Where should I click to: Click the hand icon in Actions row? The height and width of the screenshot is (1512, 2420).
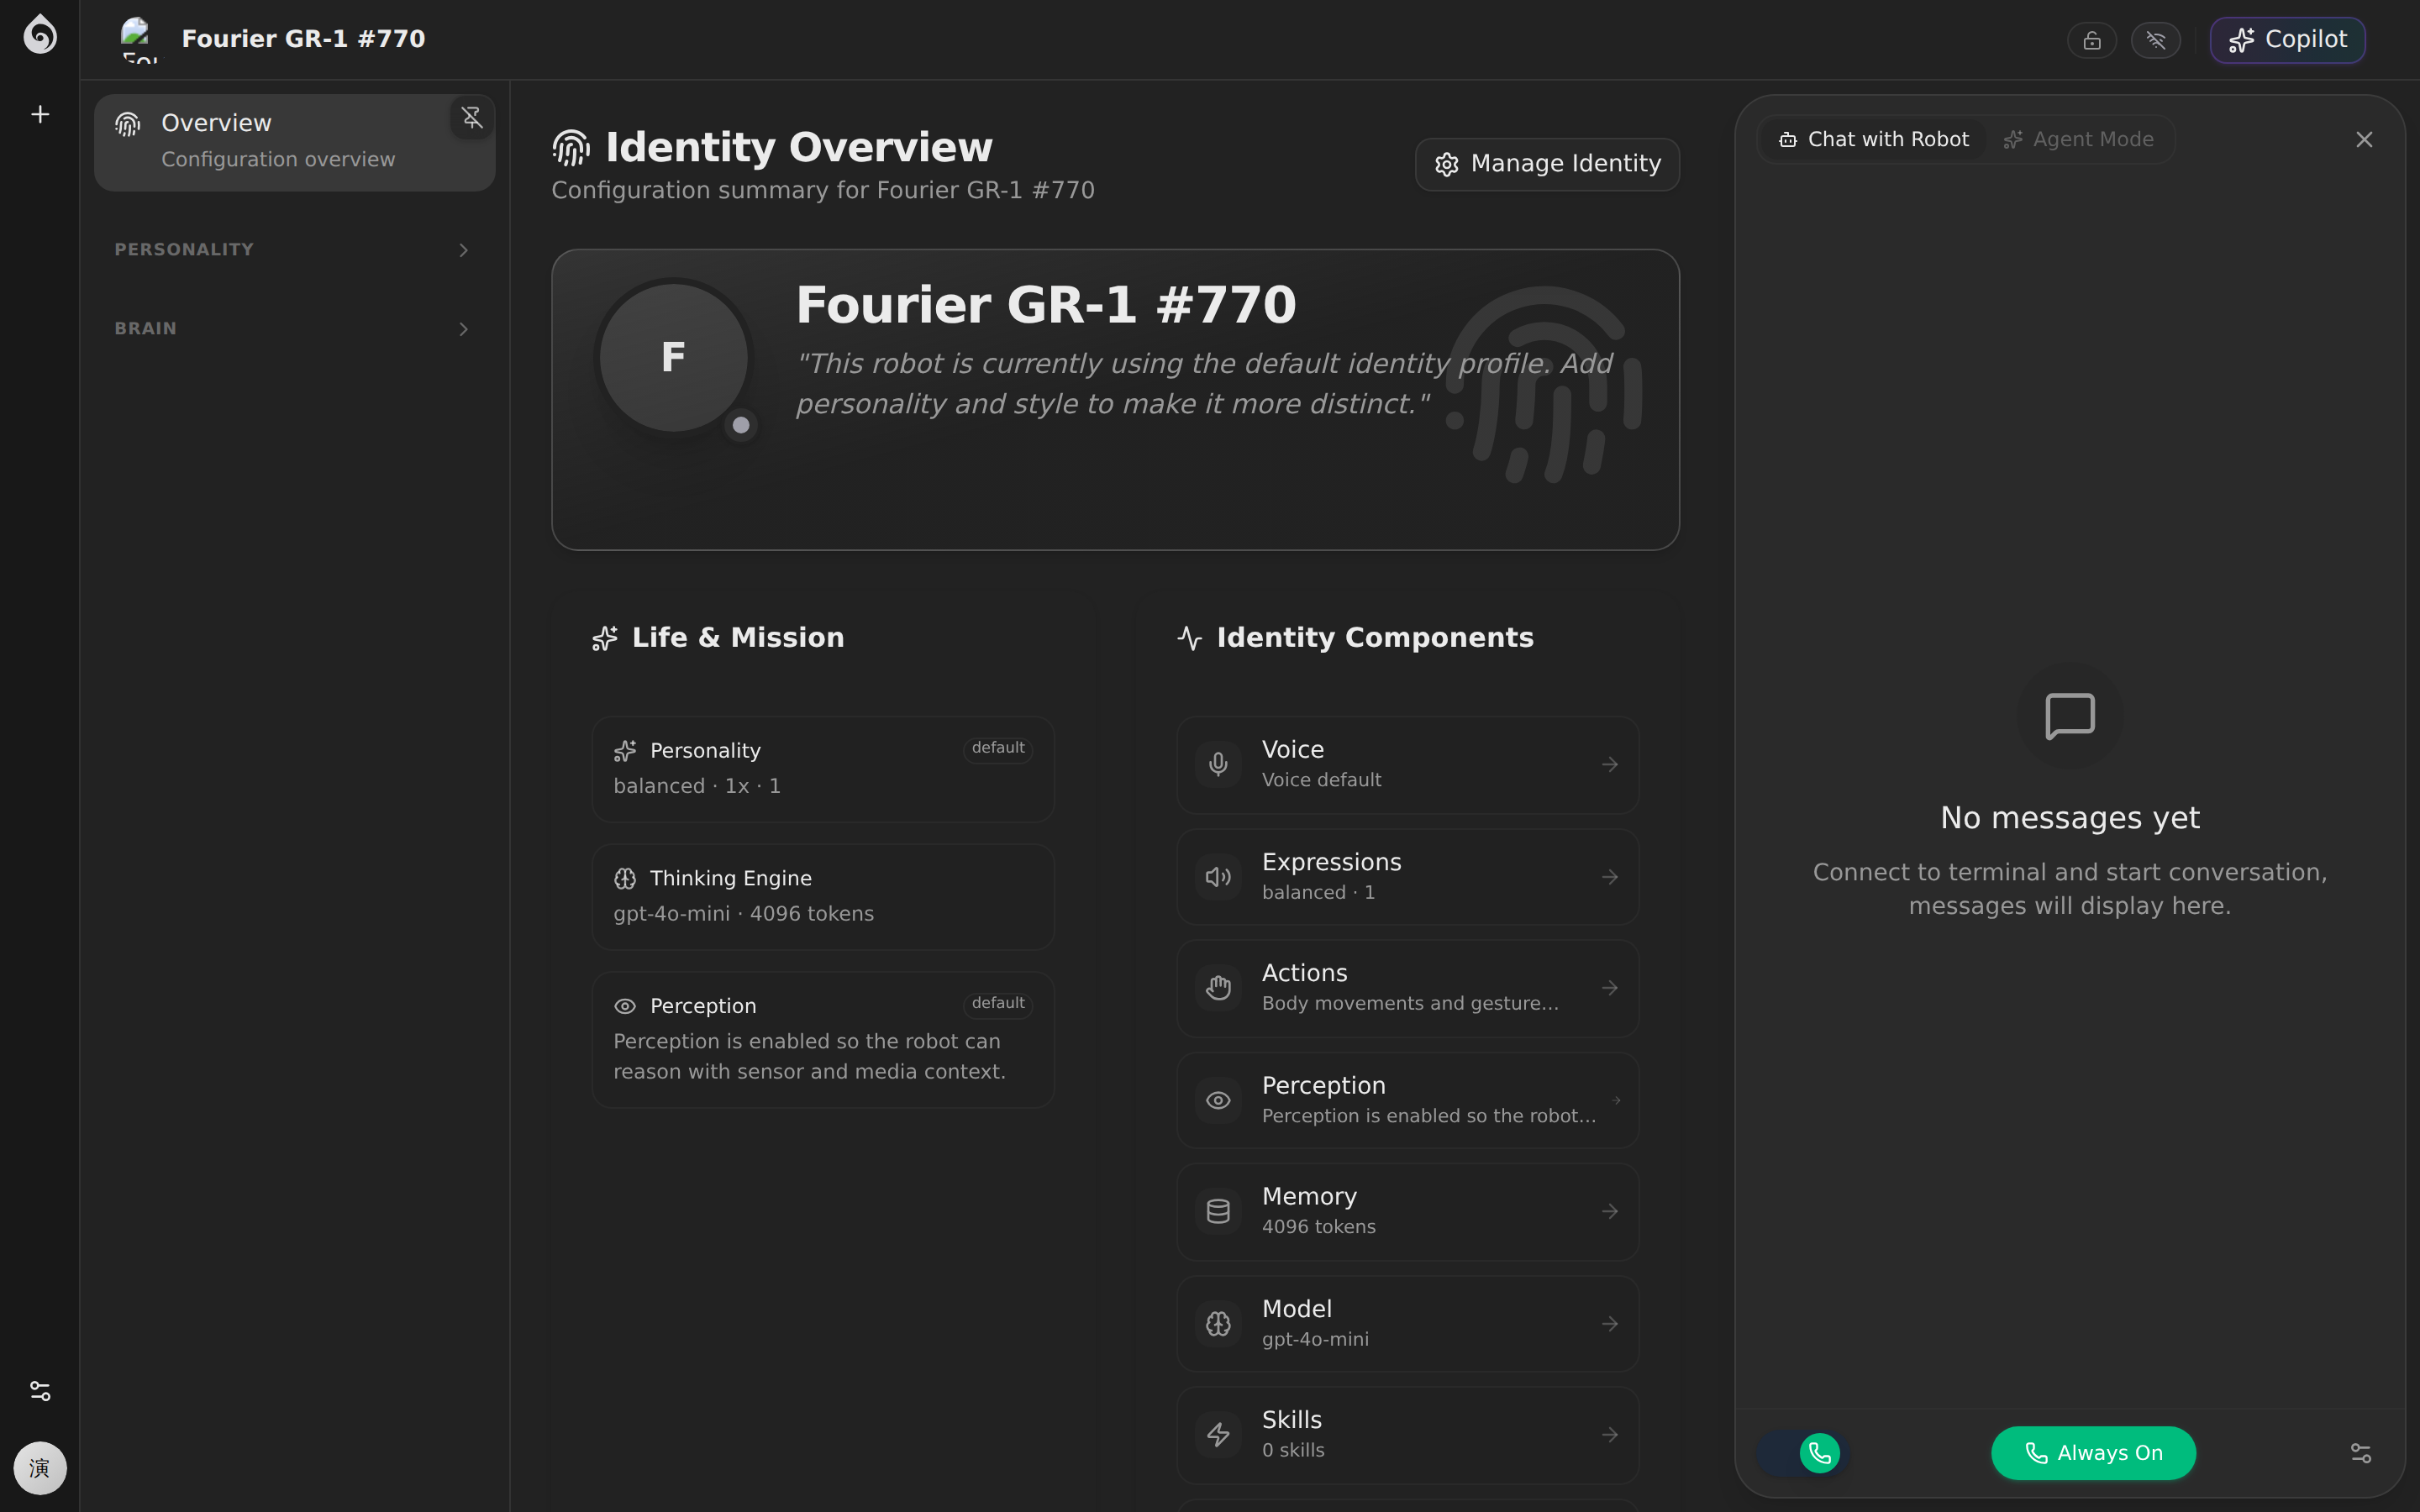point(1218,988)
